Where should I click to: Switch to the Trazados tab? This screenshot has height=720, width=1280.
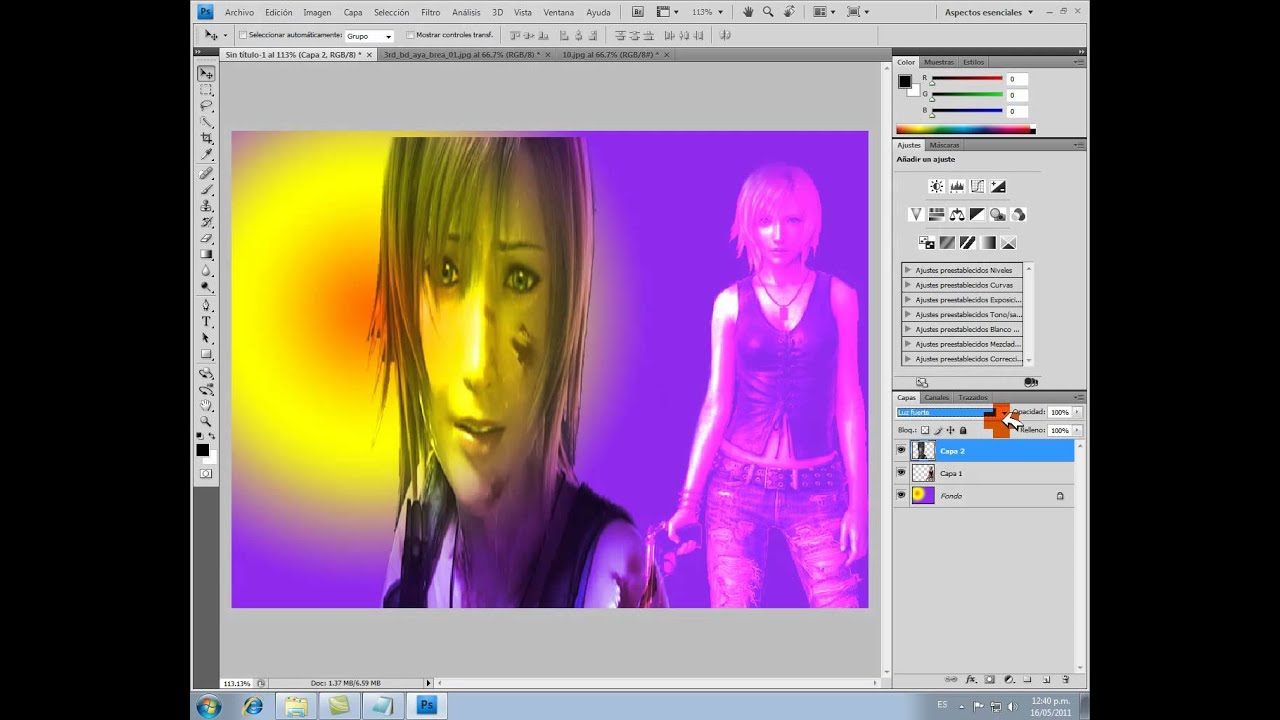(972, 397)
